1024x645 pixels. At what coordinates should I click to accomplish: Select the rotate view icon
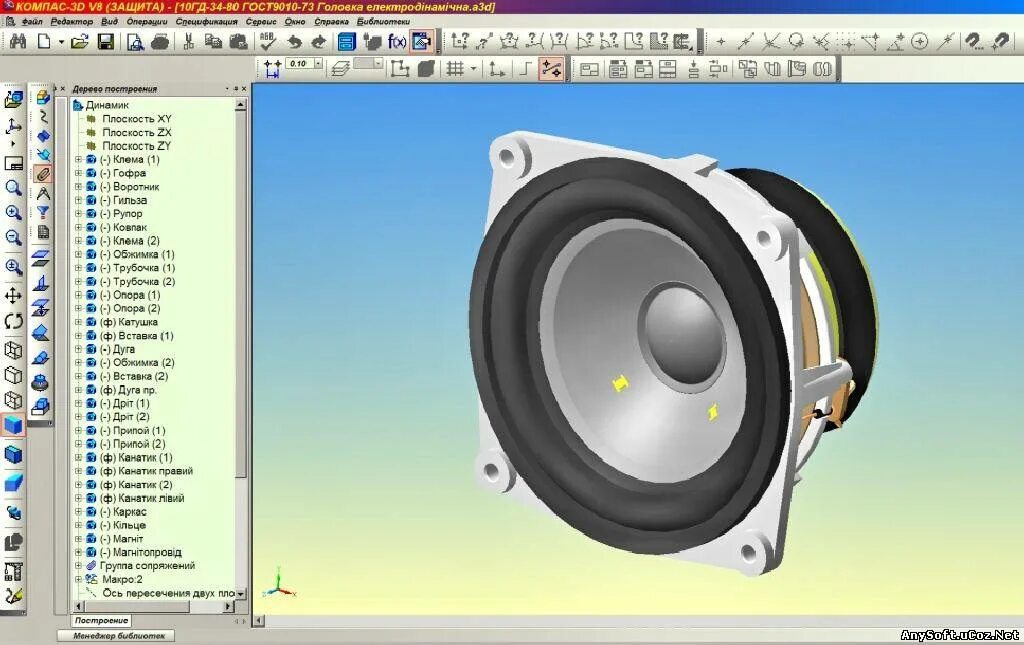[13, 321]
